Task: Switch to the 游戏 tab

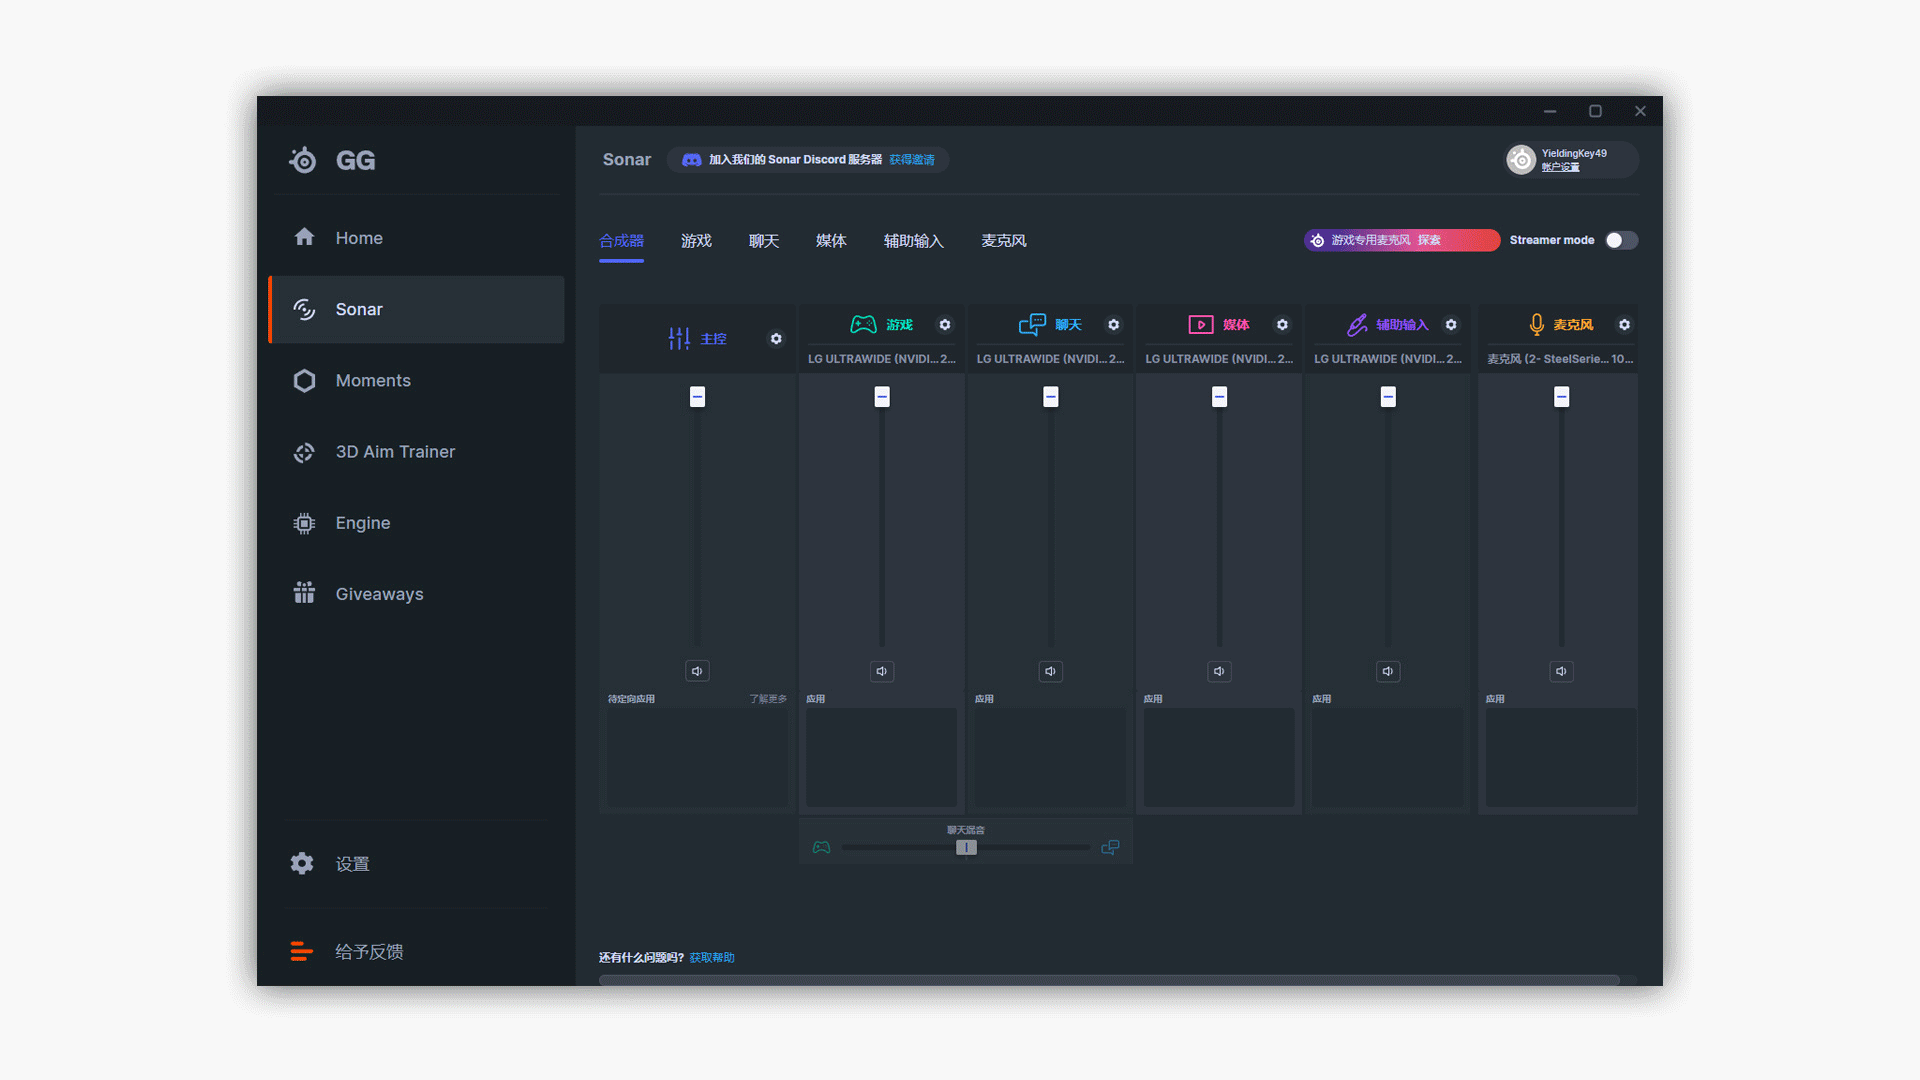Action: (696, 241)
